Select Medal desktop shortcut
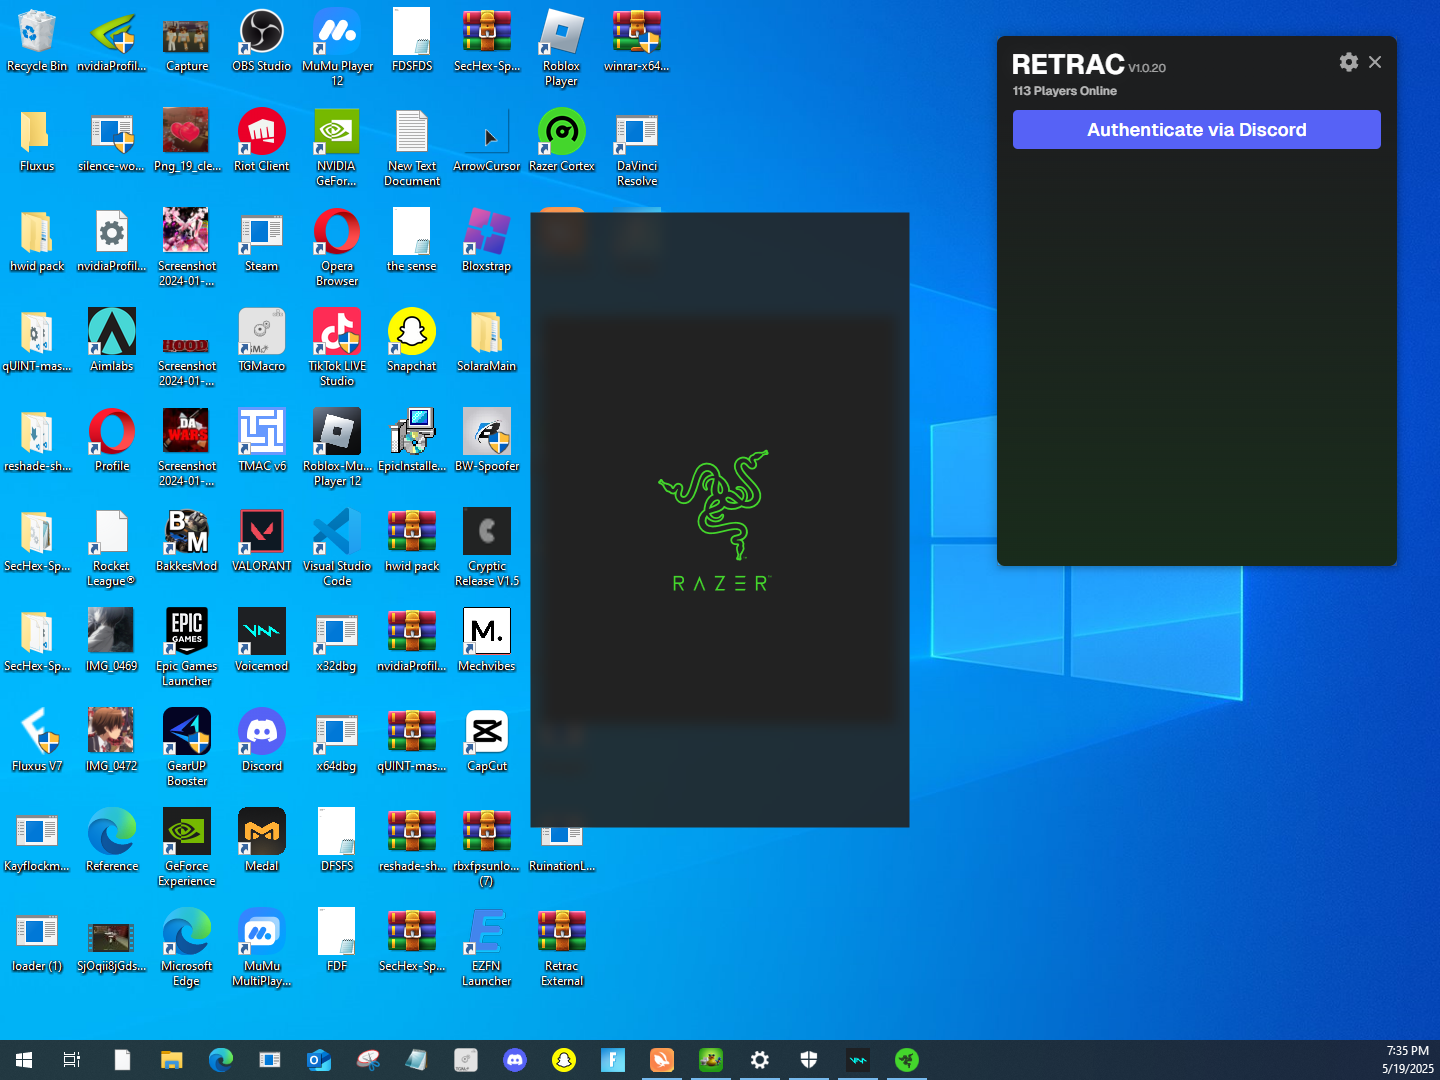 (x=262, y=841)
